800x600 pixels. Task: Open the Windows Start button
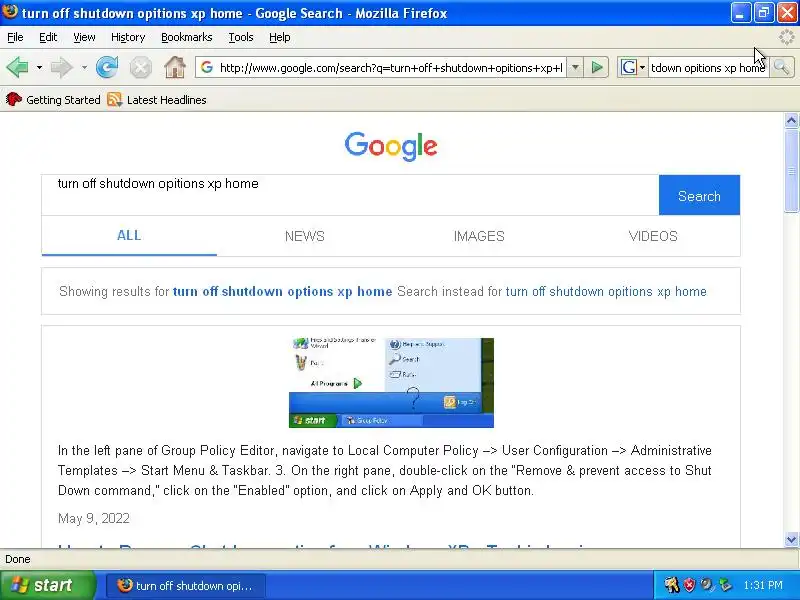[x=48, y=585]
